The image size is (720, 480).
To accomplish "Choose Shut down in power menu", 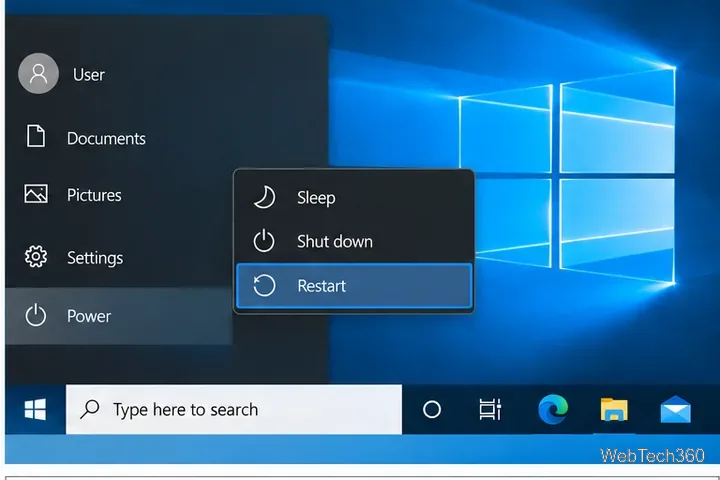I will pyautogui.click(x=354, y=241).
